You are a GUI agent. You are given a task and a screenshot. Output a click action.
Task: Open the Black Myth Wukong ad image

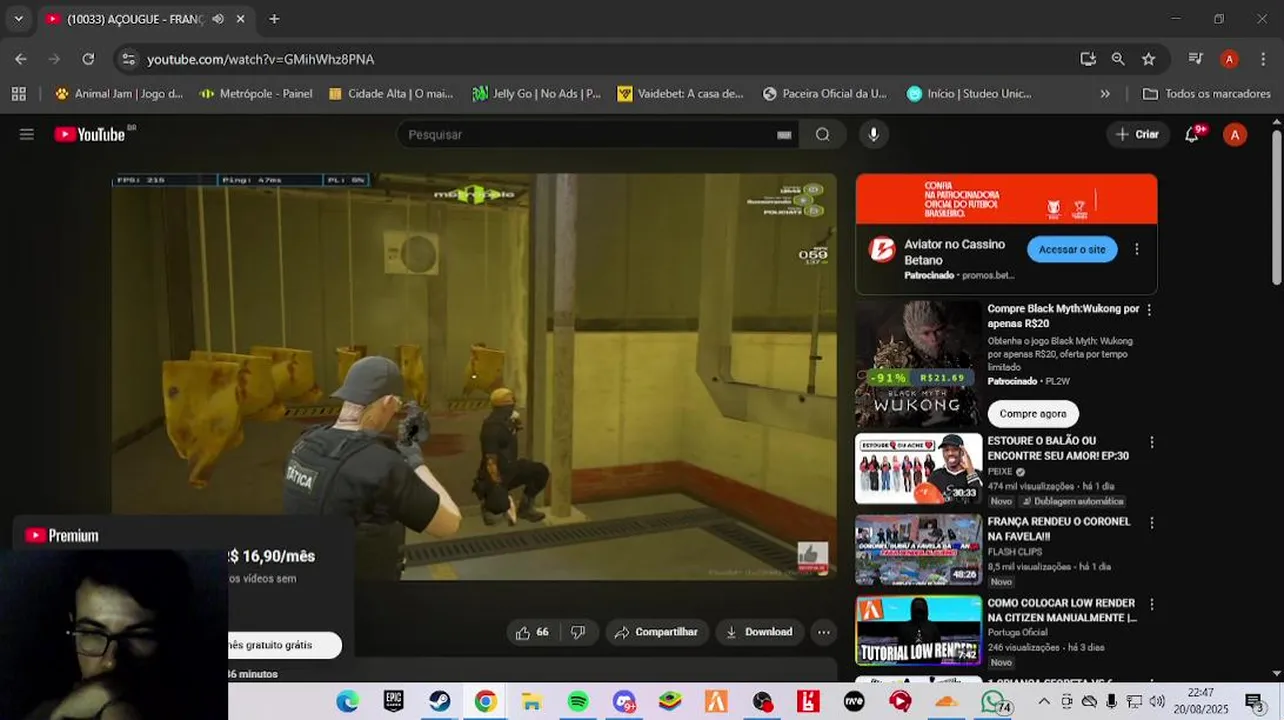pos(918,364)
